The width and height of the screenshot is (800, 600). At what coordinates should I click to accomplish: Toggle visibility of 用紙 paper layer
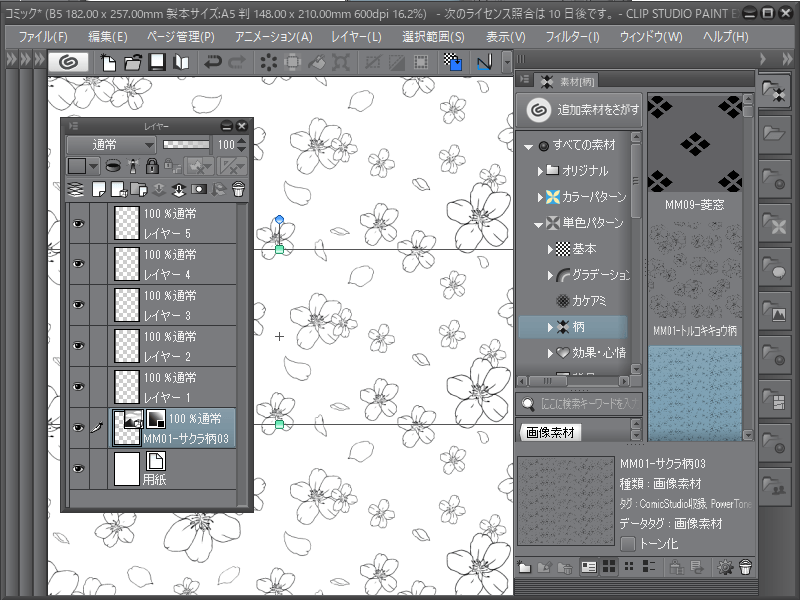pyautogui.click(x=78, y=468)
